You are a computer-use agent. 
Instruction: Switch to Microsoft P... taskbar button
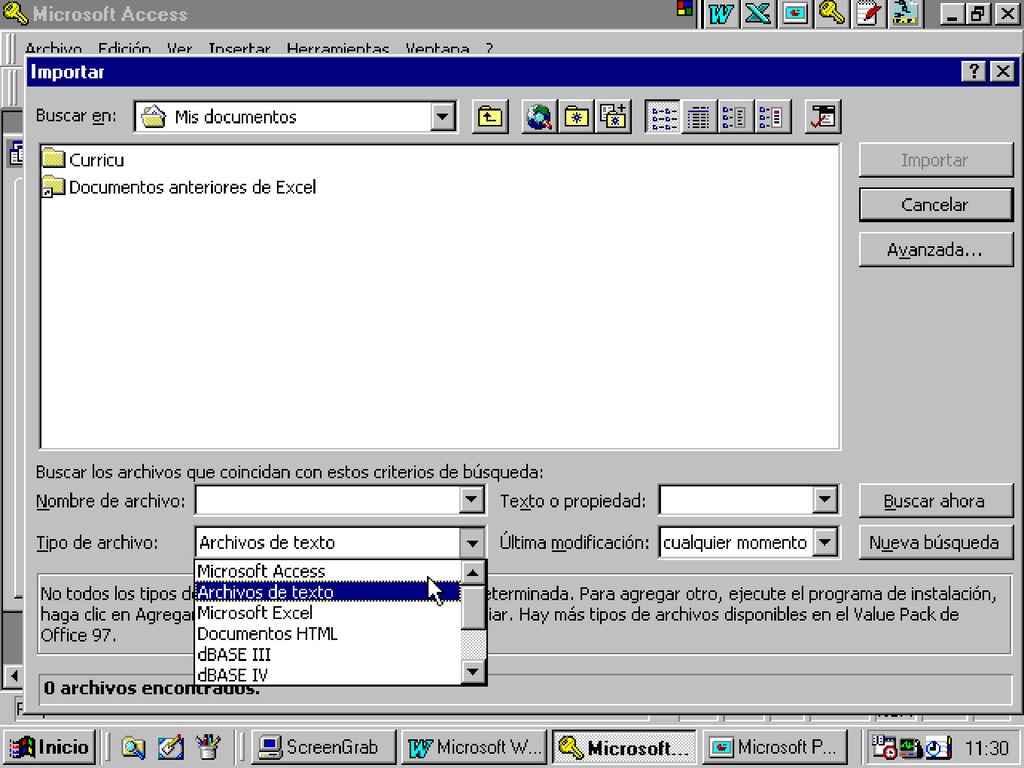point(775,748)
